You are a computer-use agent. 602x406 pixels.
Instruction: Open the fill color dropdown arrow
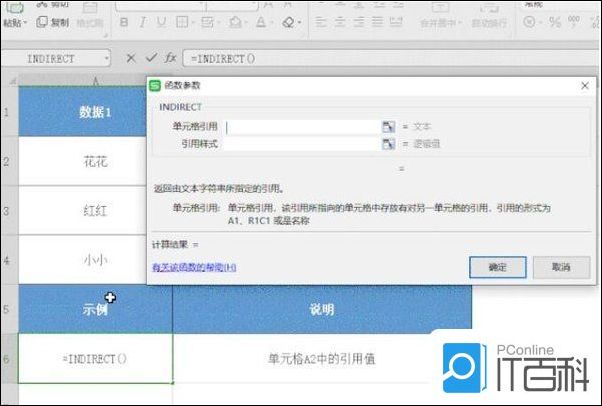click(x=245, y=23)
